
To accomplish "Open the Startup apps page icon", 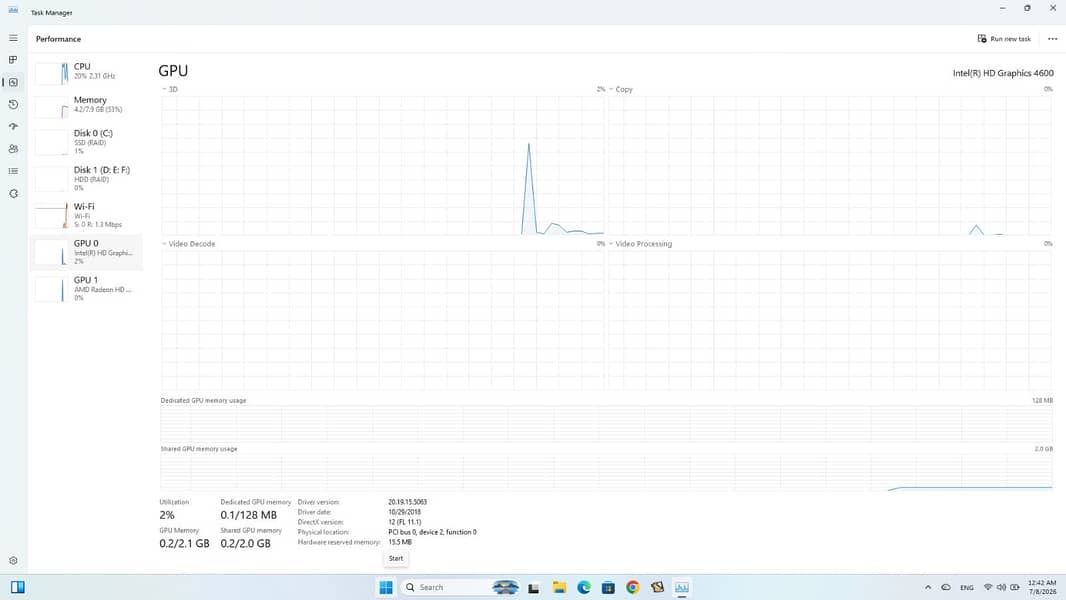I will pos(13,126).
